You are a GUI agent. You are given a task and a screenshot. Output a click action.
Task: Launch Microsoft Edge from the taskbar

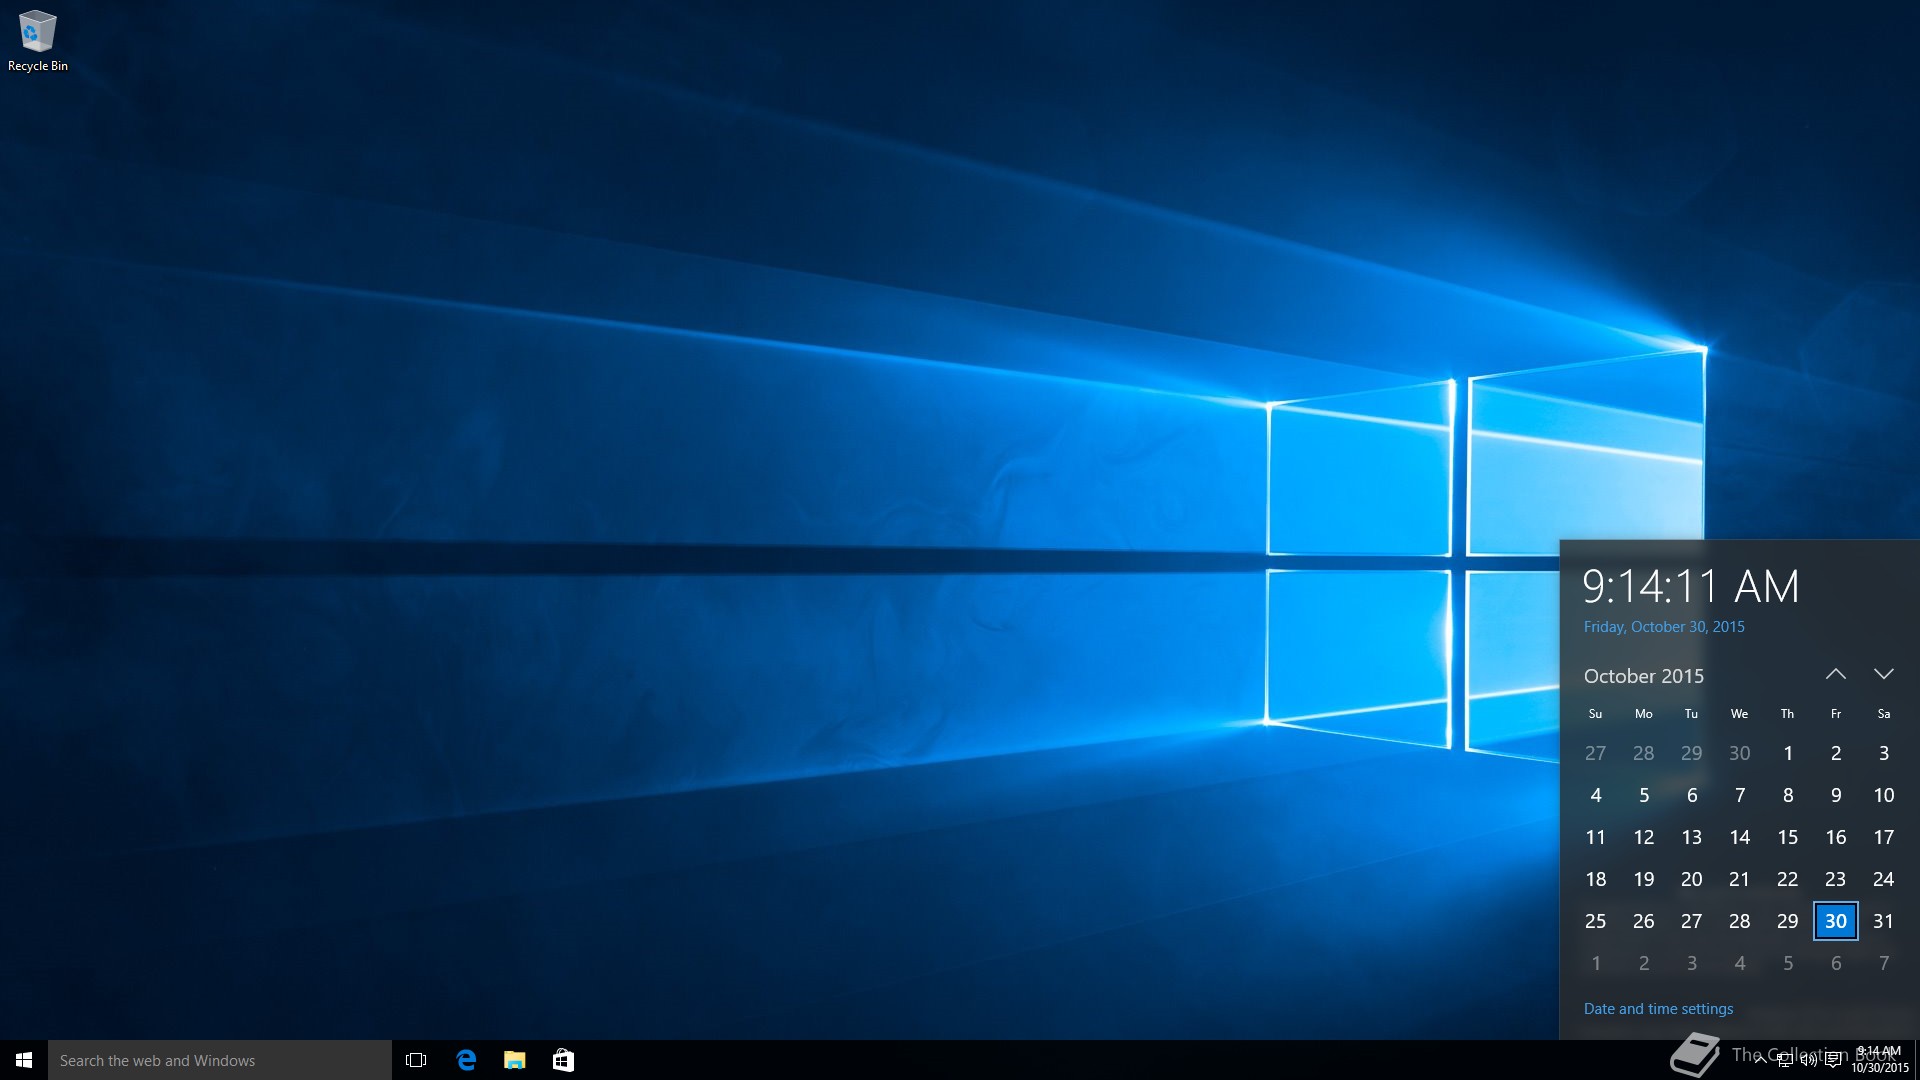pyautogui.click(x=466, y=1060)
